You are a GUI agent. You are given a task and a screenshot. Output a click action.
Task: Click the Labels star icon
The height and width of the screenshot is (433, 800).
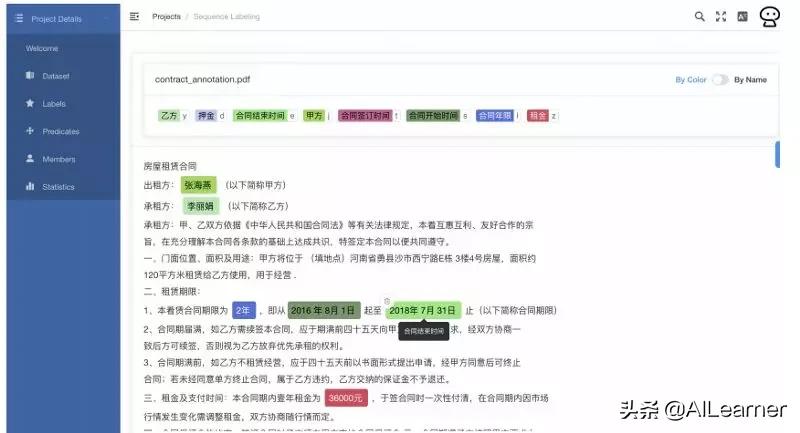point(30,103)
